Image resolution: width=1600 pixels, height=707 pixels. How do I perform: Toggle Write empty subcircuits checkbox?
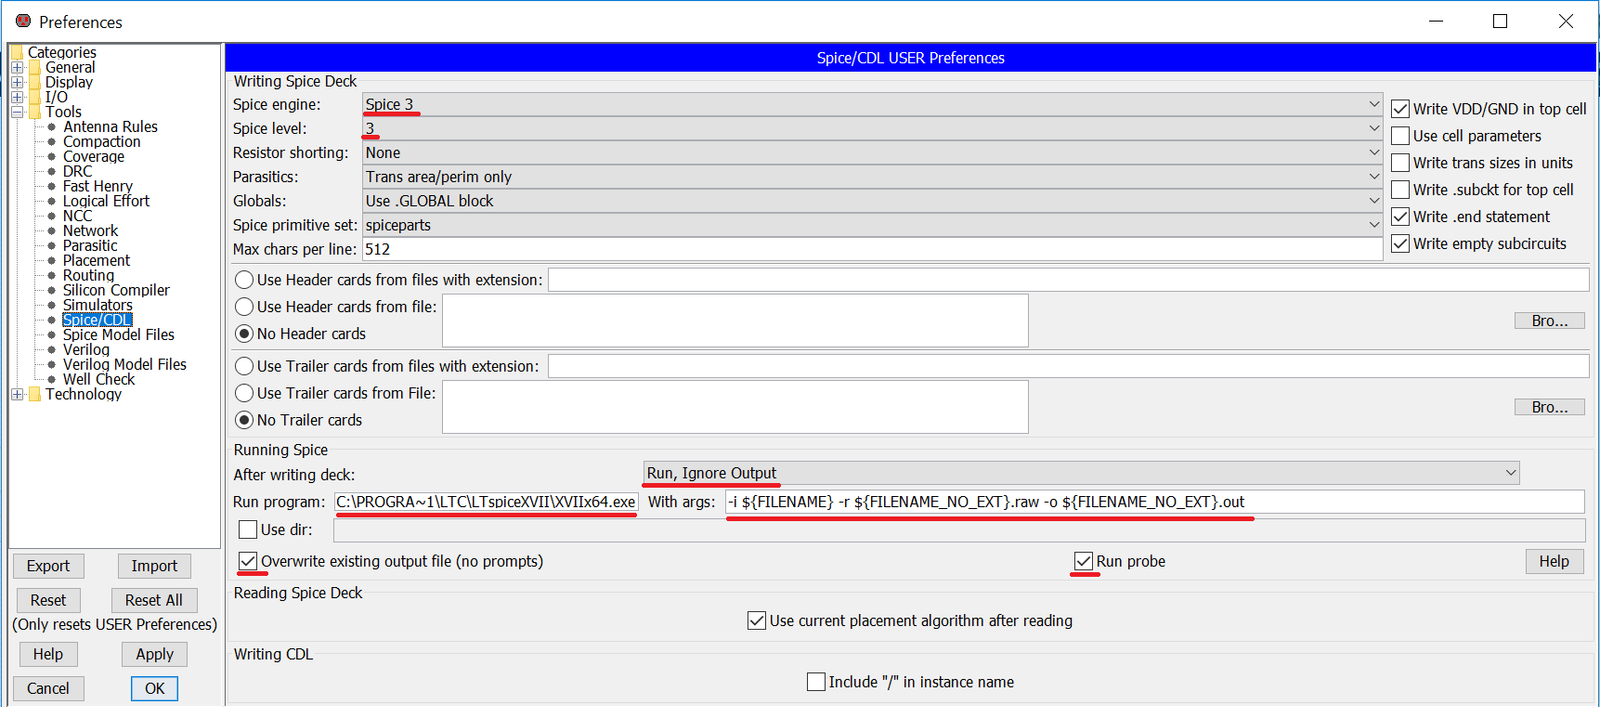[x=1400, y=244]
